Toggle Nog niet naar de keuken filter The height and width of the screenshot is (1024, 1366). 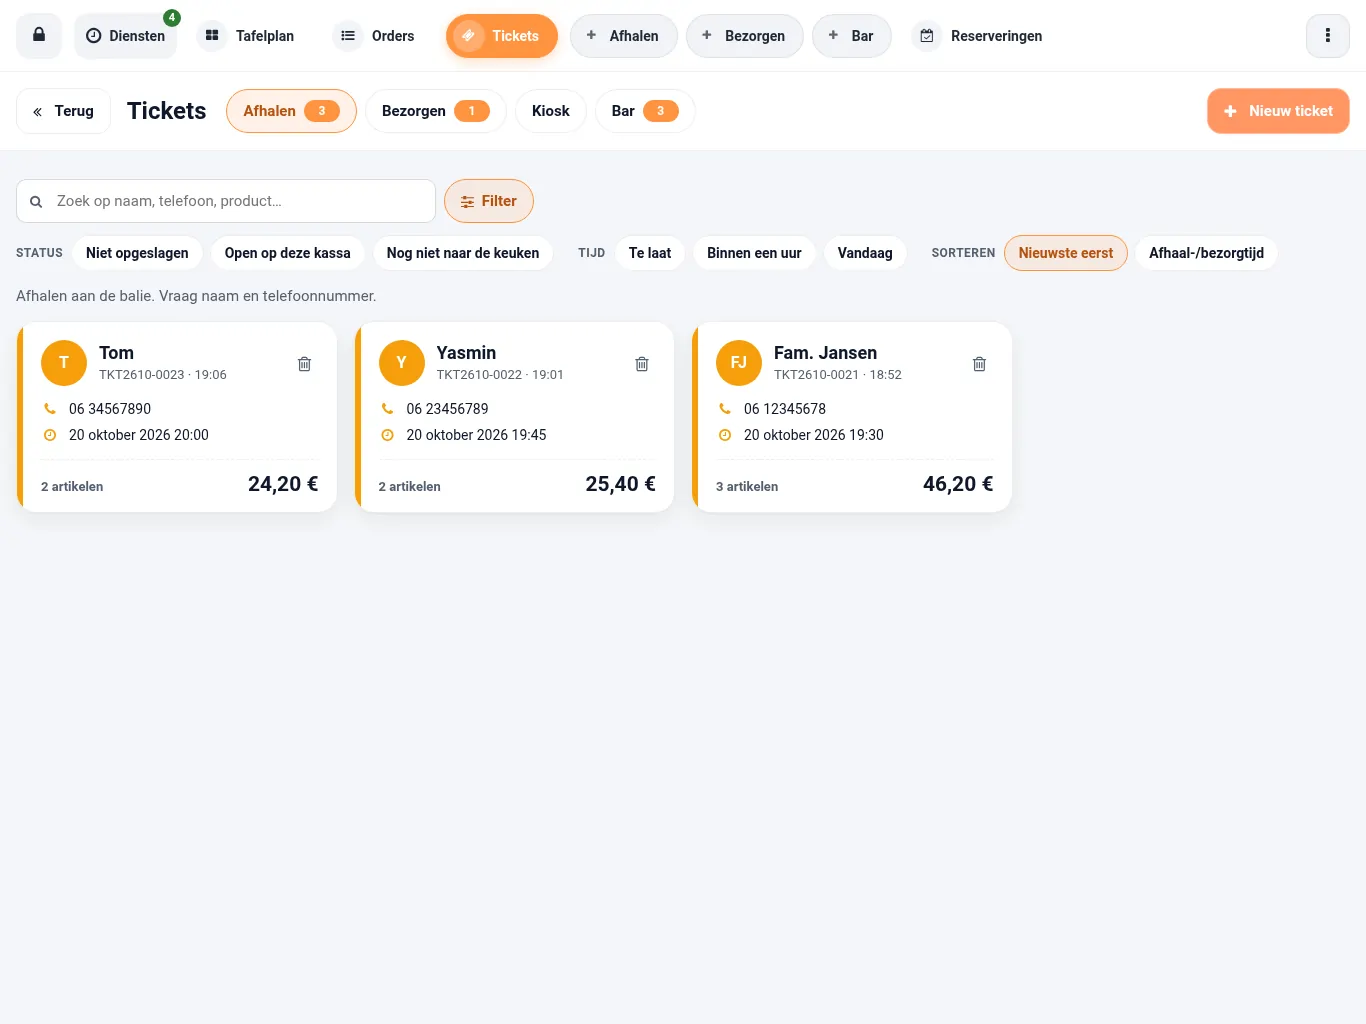click(x=463, y=253)
